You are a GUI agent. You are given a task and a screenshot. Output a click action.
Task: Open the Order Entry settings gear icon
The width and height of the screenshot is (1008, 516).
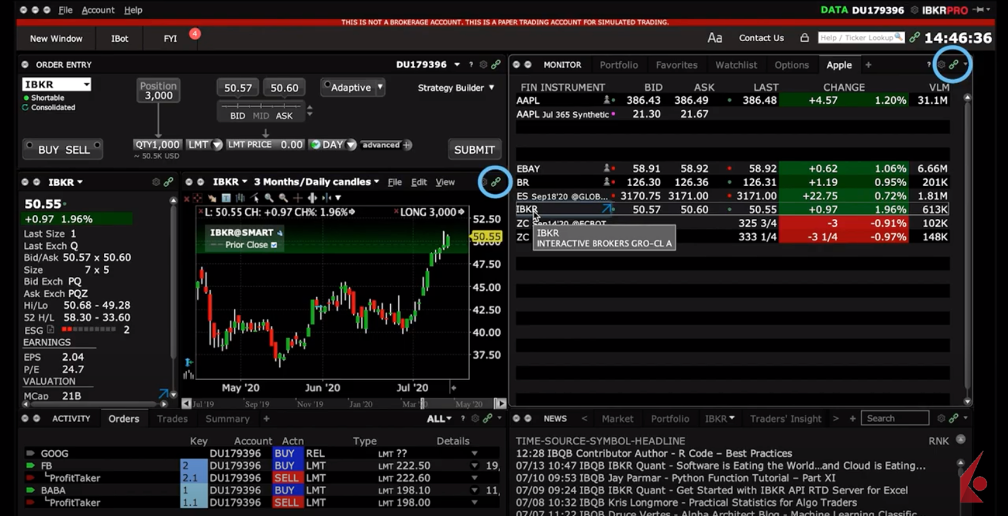483,65
